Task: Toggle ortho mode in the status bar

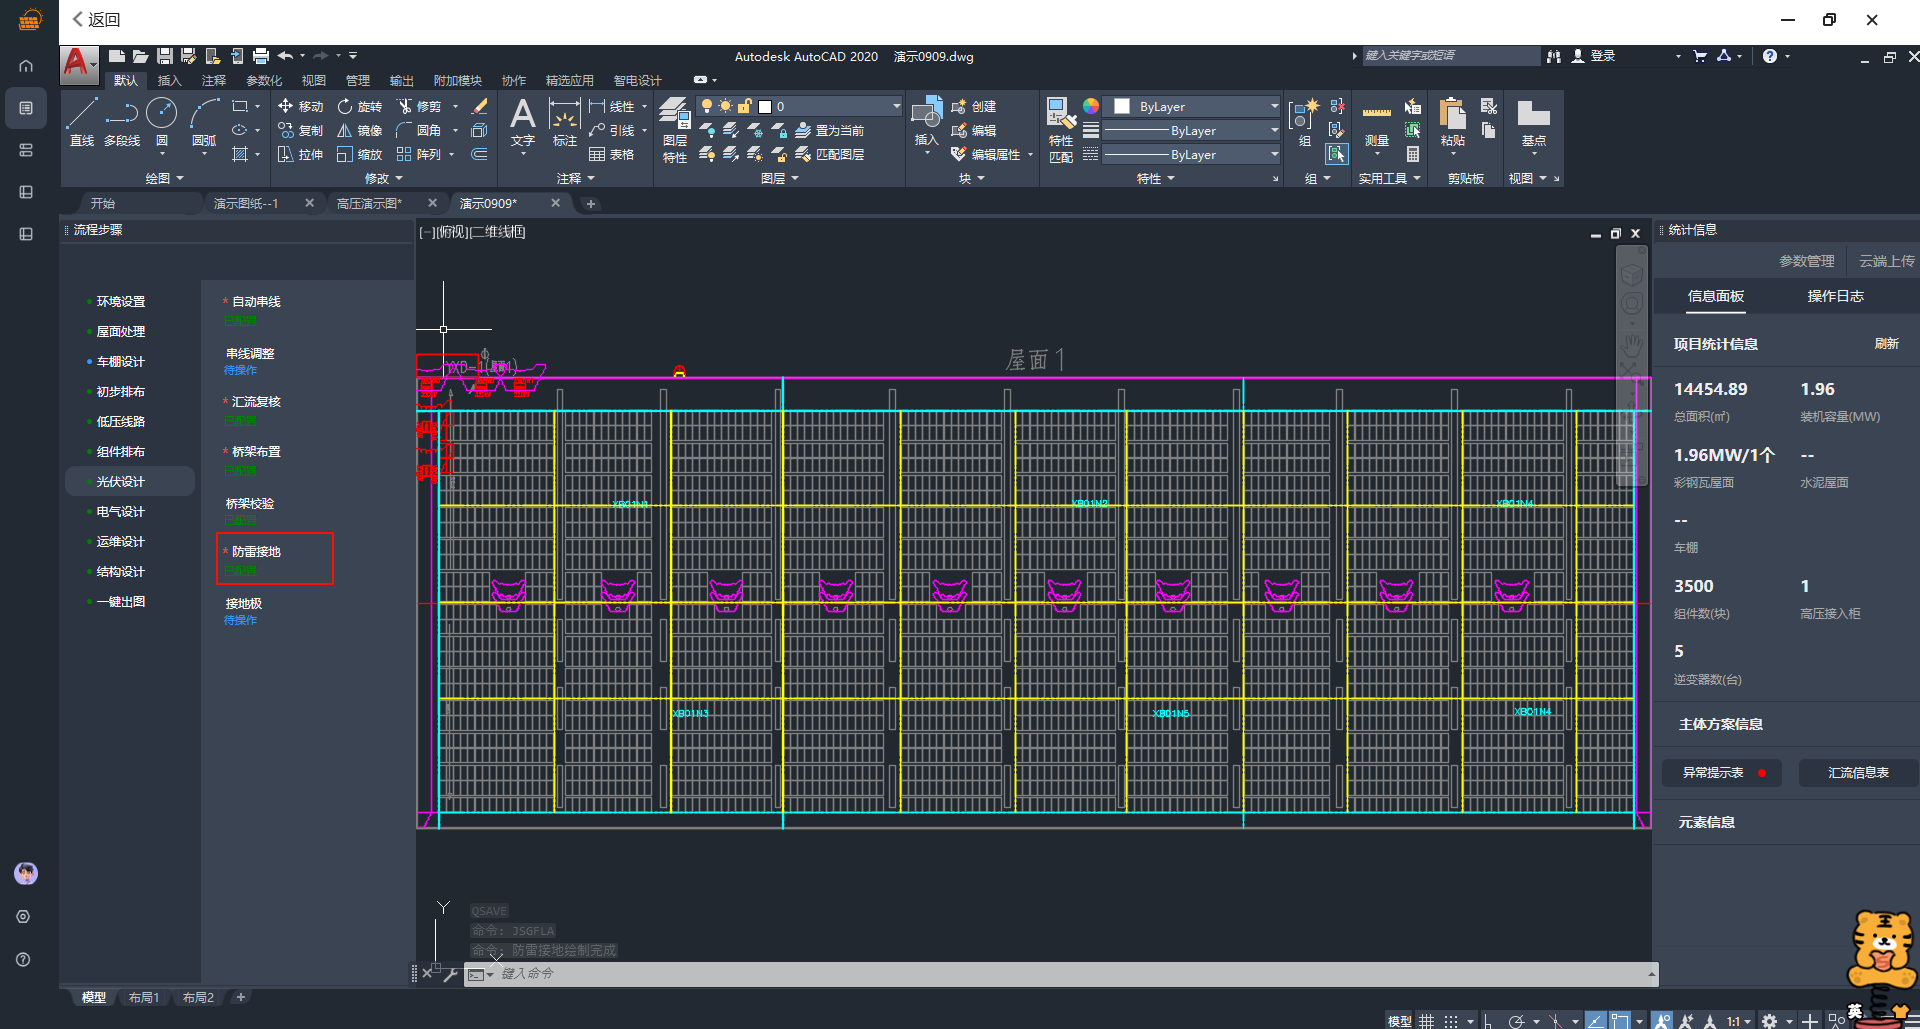Action: click(x=1488, y=1021)
